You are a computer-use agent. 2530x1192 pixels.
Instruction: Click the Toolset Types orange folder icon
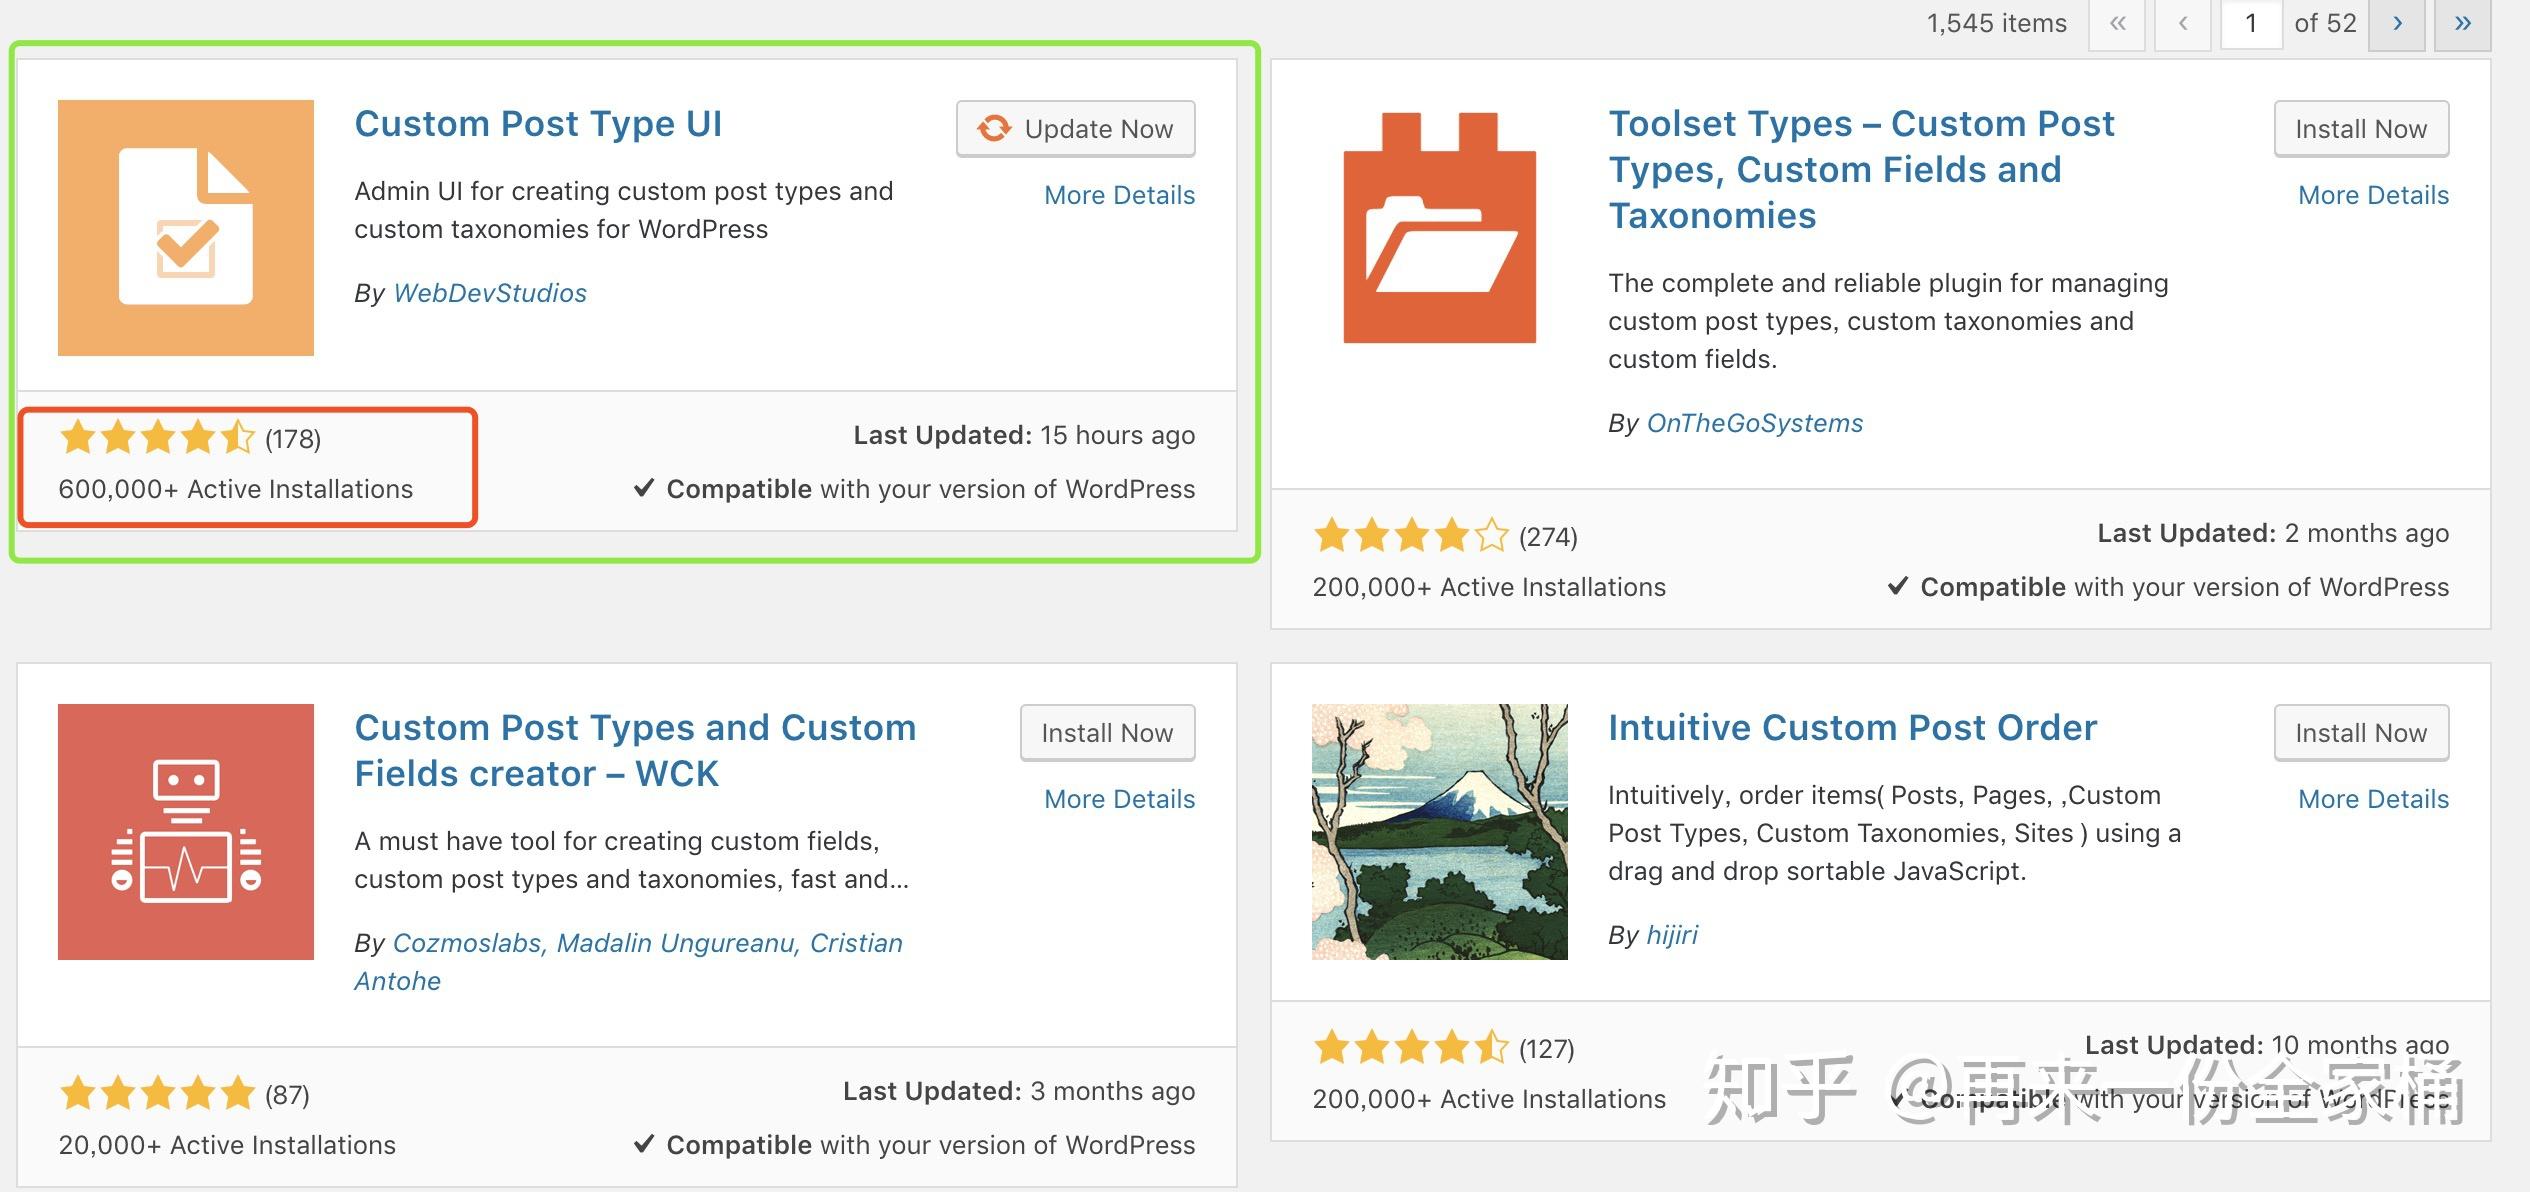coord(1439,228)
